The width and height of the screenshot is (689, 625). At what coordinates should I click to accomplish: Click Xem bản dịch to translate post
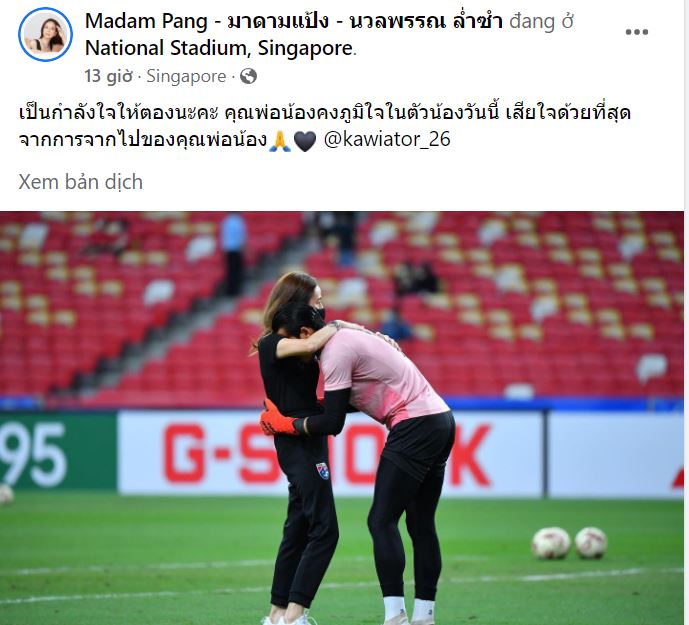80,182
